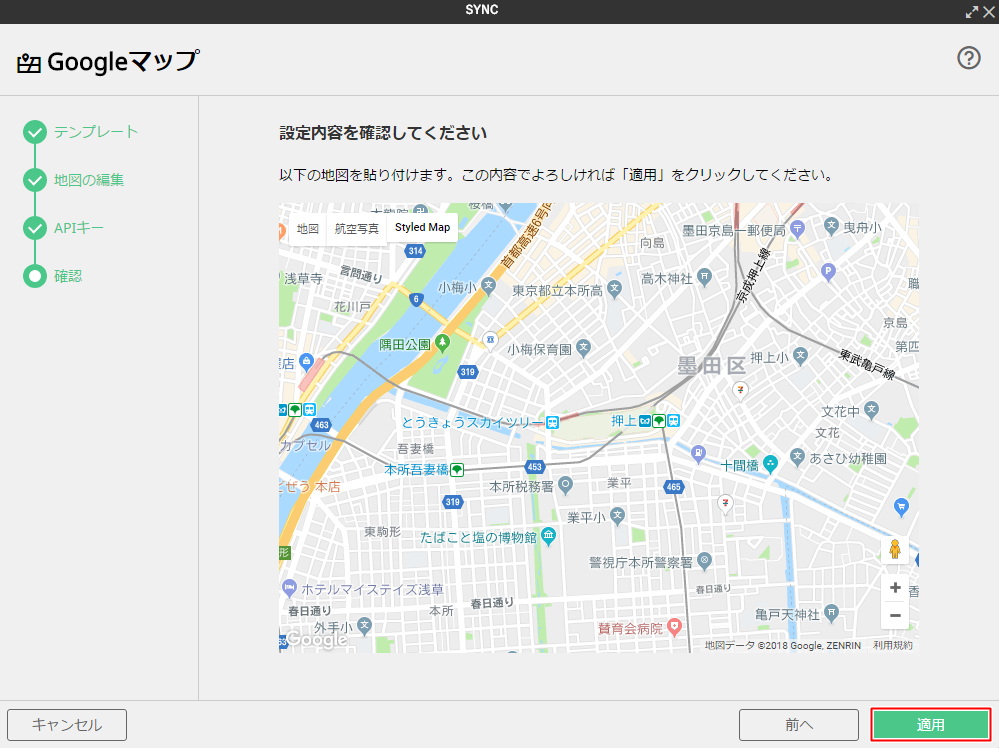
Task: Click the 隅田公園 park marker
Action: coord(442,343)
